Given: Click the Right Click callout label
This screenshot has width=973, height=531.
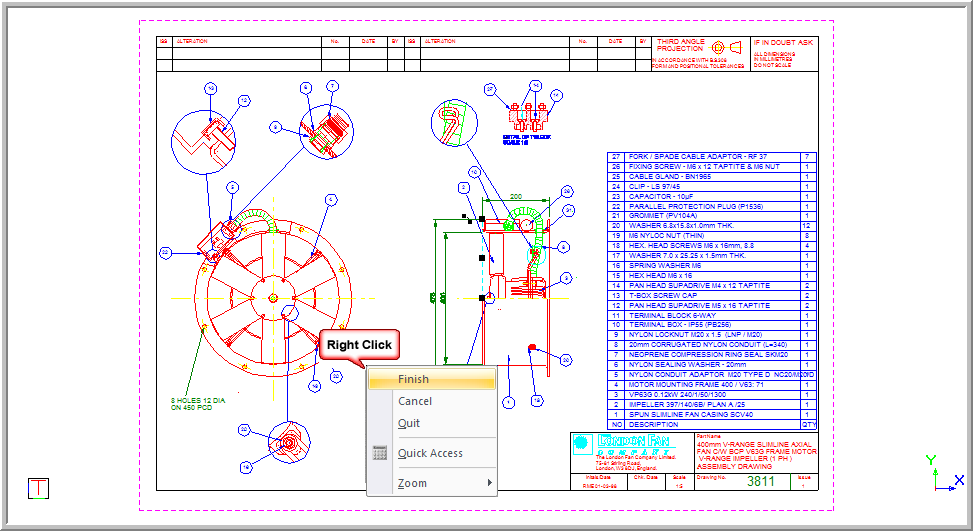Looking at the screenshot, I should 358,345.
